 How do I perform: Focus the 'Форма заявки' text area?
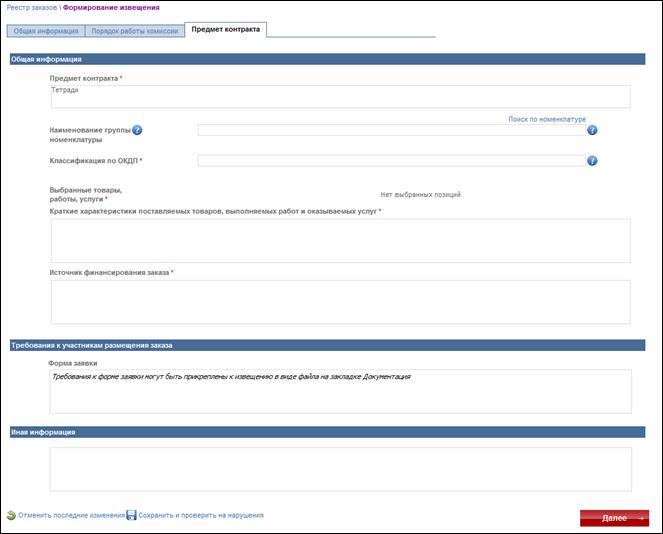[341, 392]
